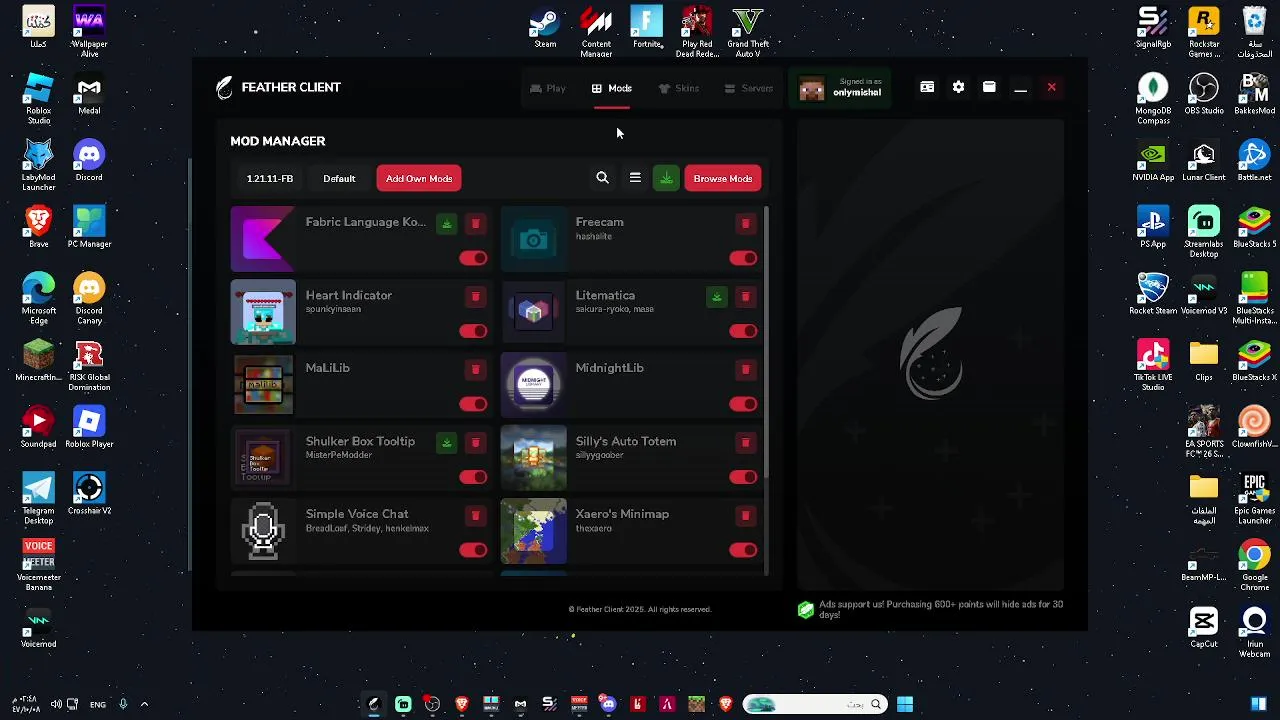Disable the Freecam mod toggle

coord(743,258)
